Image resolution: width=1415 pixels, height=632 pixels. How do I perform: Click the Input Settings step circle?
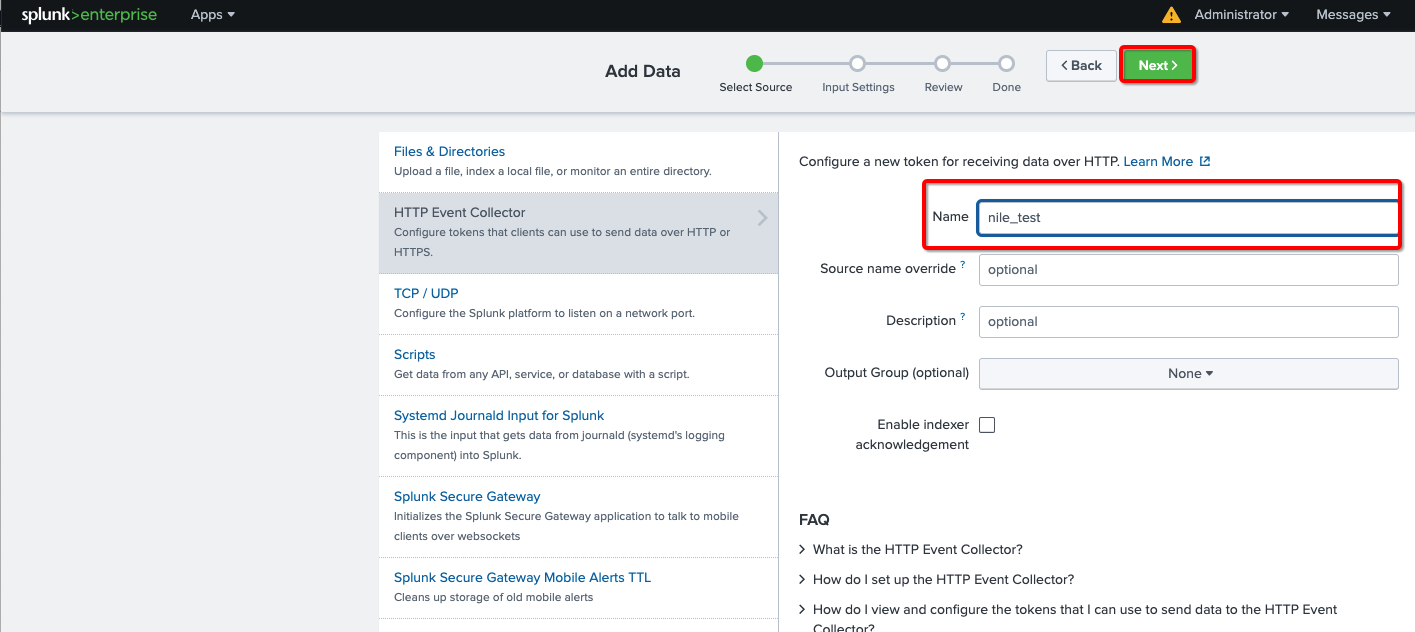pyautogui.click(x=857, y=64)
